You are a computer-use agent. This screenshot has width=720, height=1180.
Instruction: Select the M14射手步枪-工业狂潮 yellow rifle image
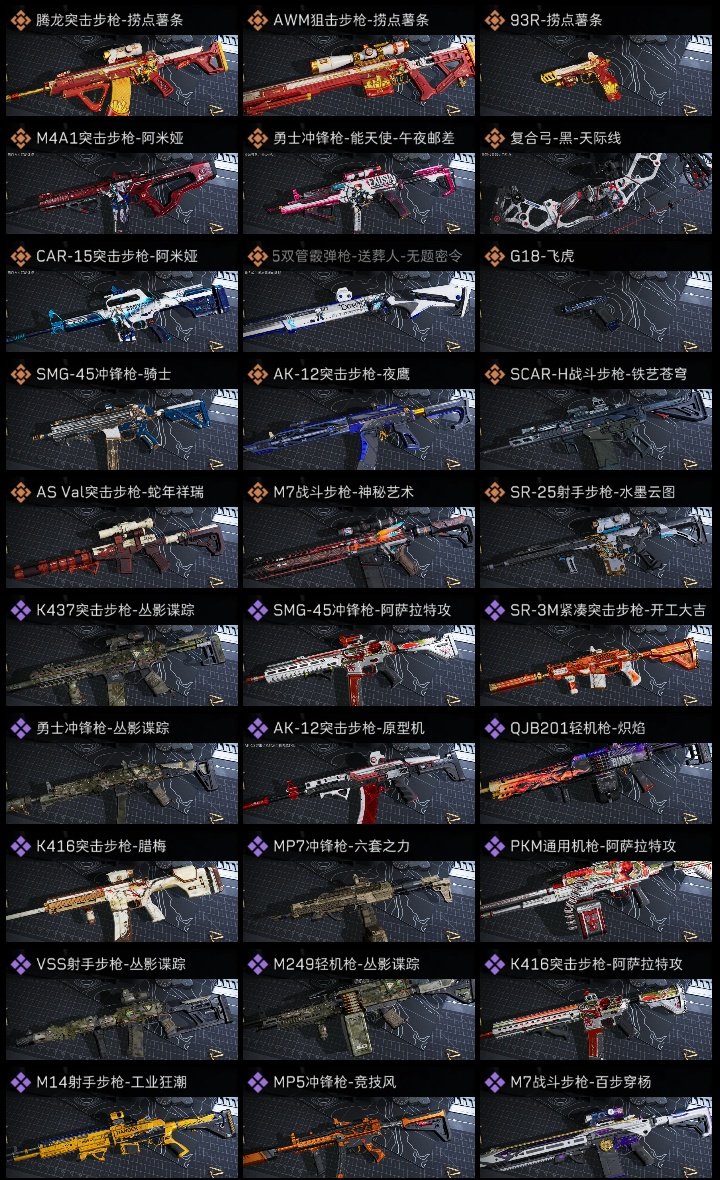point(122,1137)
